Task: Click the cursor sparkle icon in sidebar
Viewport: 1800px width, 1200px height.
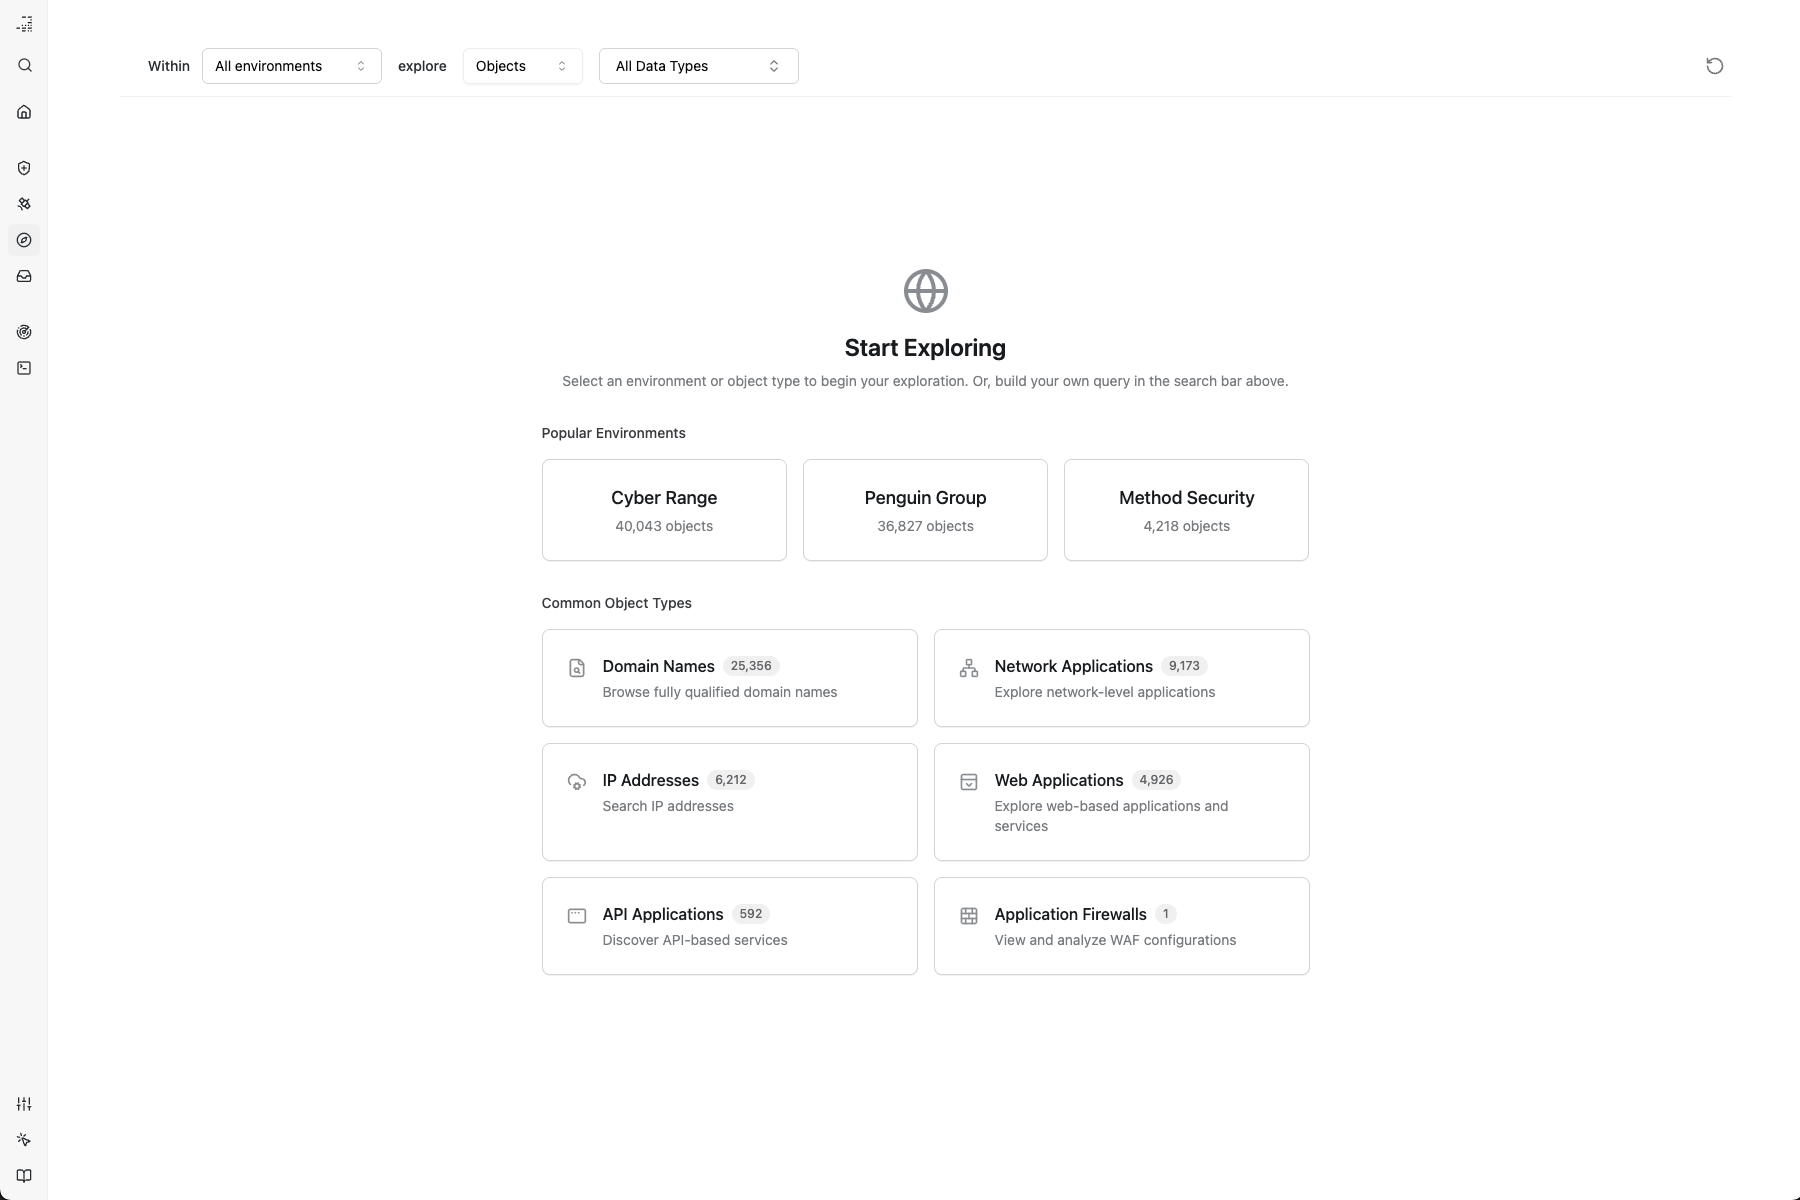Action: (x=24, y=1140)
